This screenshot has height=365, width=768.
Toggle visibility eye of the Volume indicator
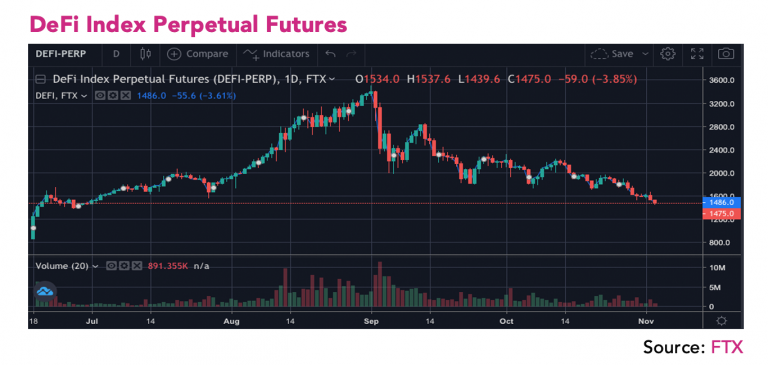pos(111,266)
